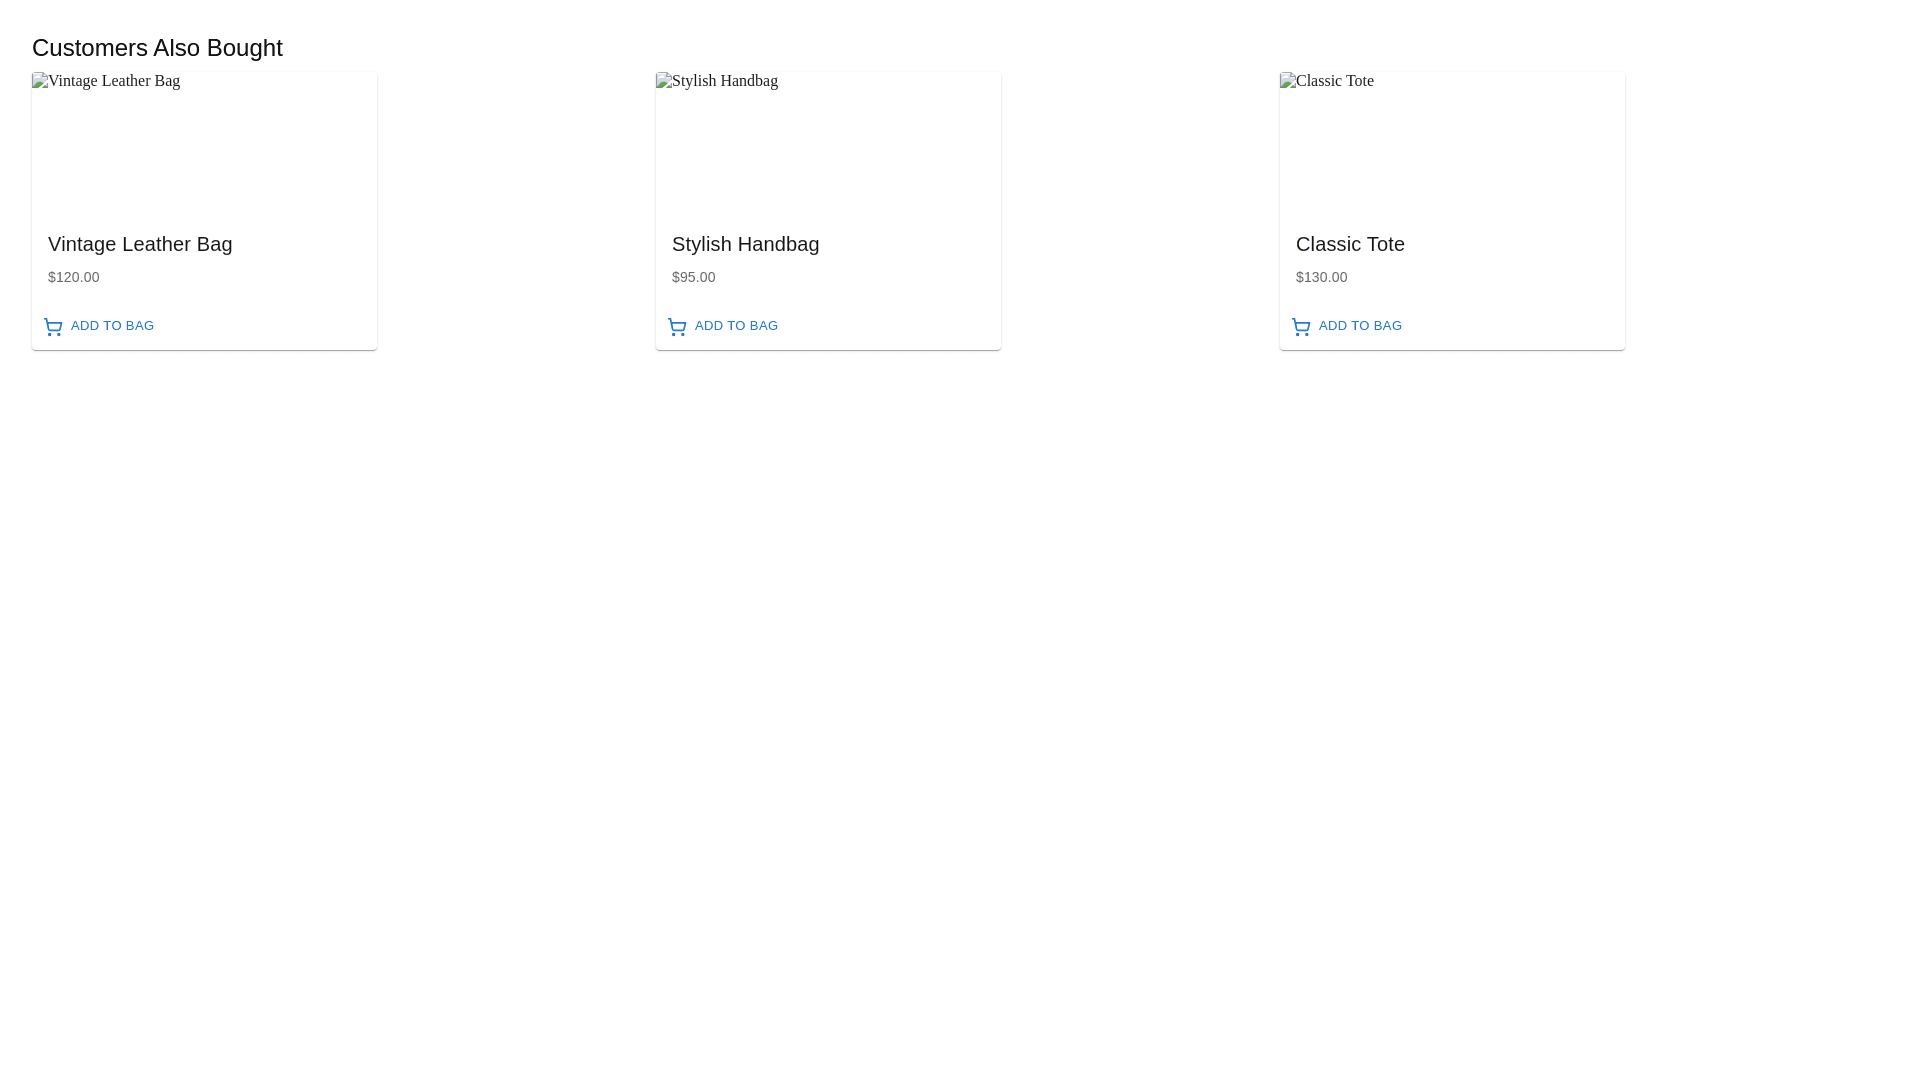Select the Classic Tote image alt text
Screen dimensions: 1920x1080
pos(1335,81)
